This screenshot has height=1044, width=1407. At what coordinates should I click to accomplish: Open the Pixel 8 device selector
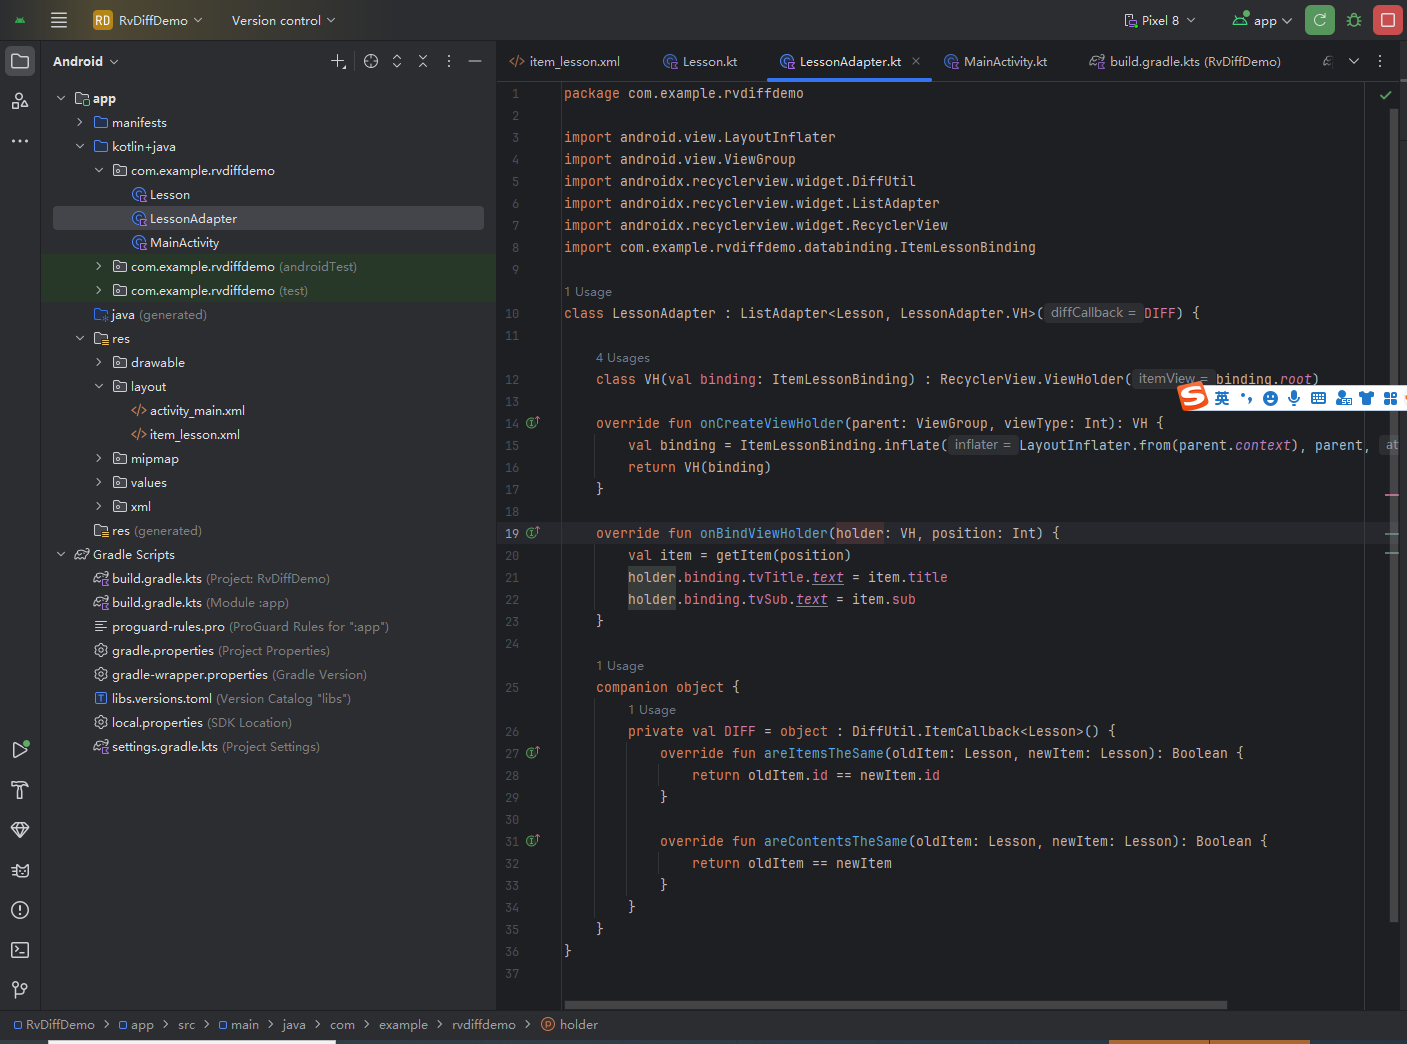(1158, 20)
